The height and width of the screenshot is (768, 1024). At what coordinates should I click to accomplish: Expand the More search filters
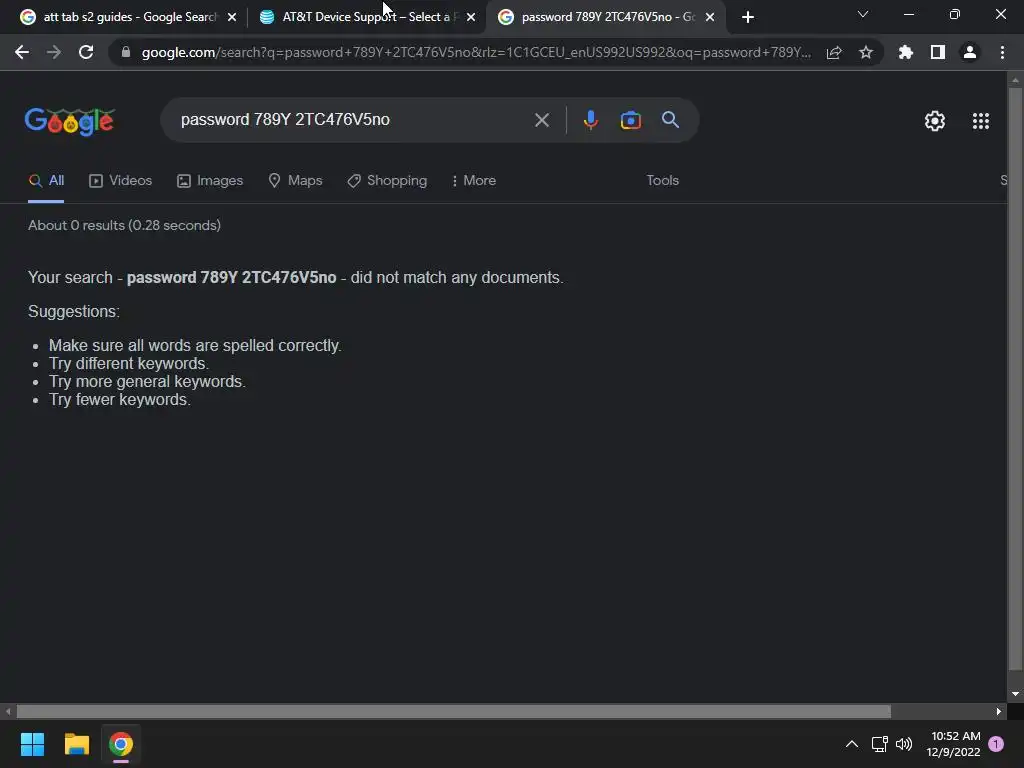coord(473,180)
